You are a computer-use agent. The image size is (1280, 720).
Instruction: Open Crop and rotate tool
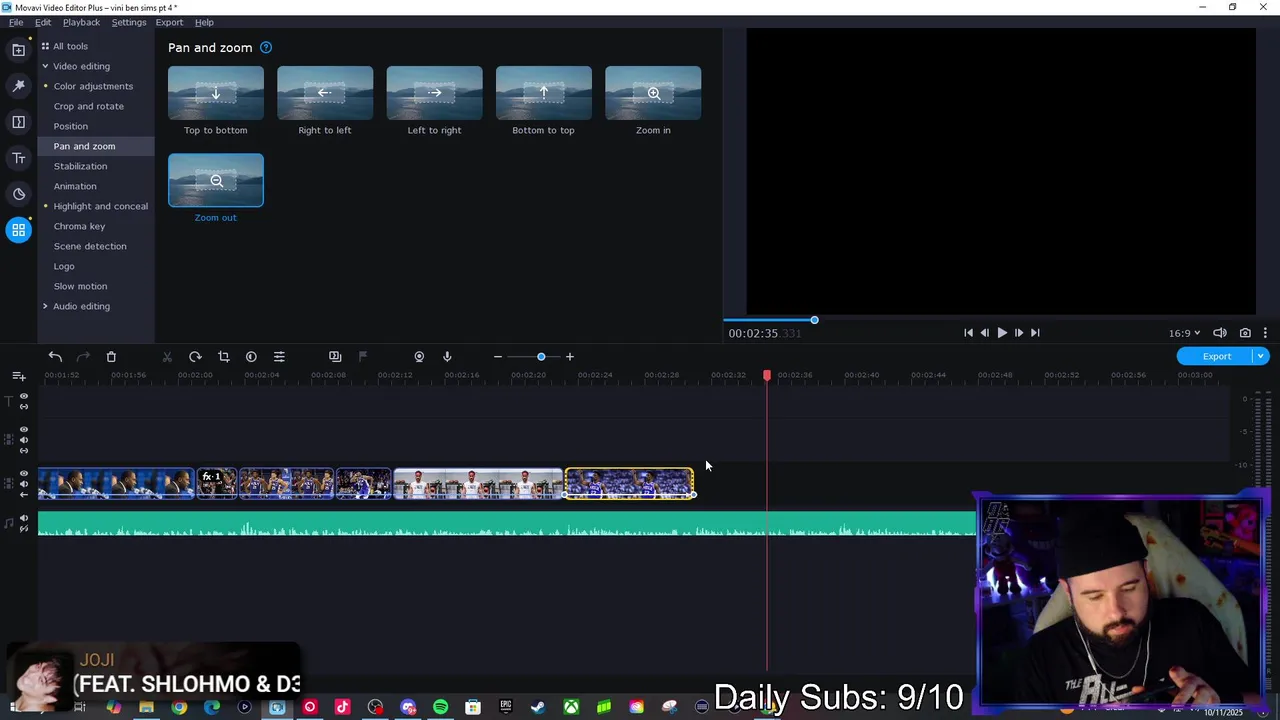click(89, 106)
